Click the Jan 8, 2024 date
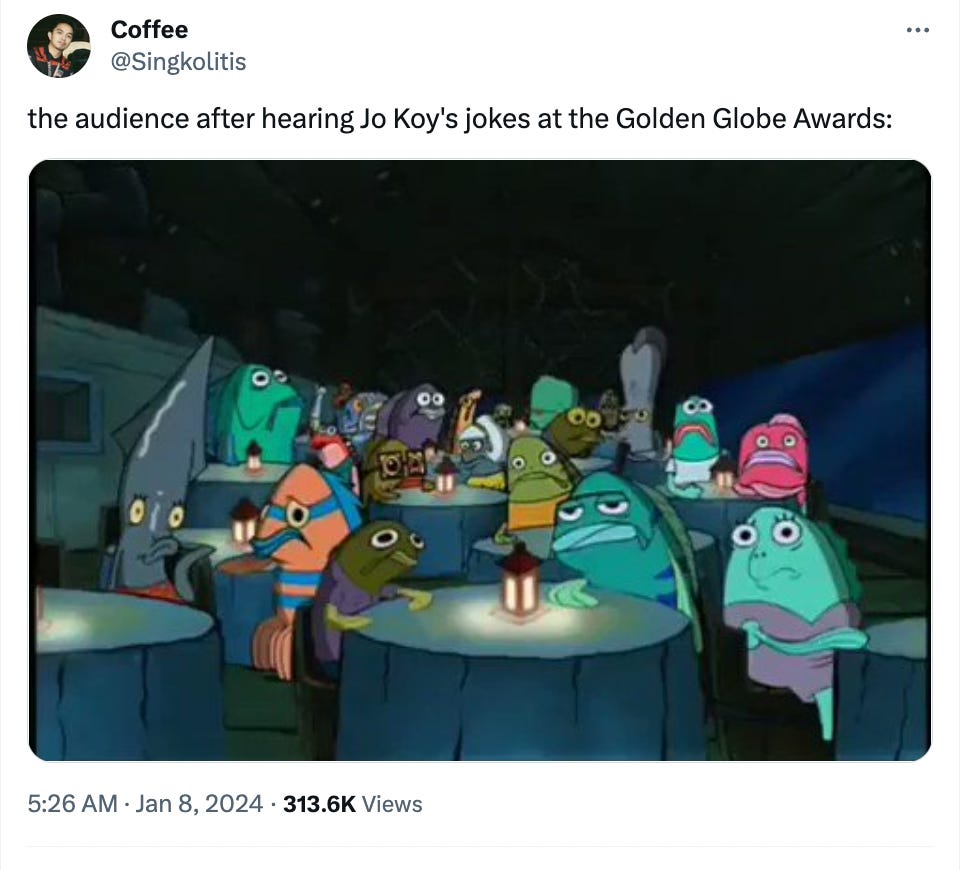Screen dimensions: 974x870 point(199,804)
